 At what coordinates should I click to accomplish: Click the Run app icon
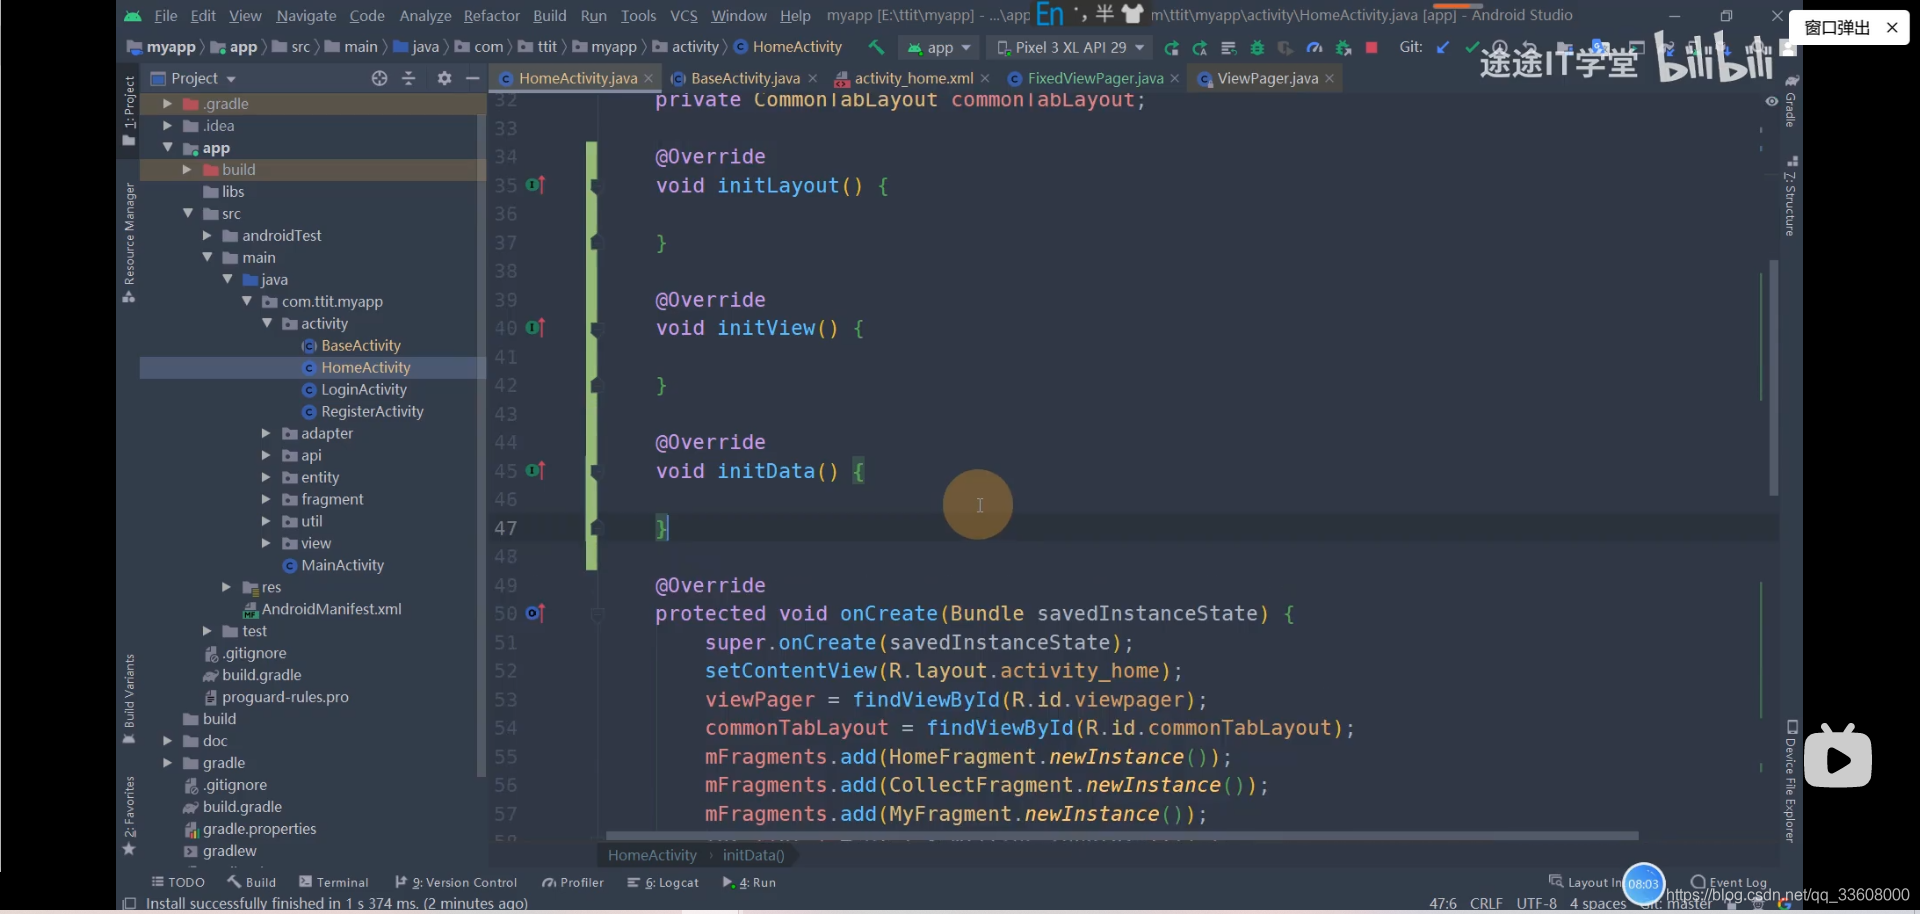pos(1171,48)
